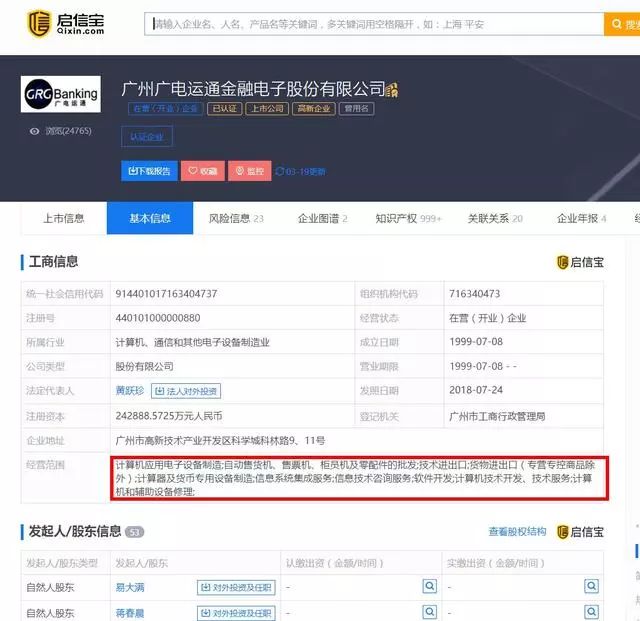640x621 pixels.
Task: Click 对外投资及任职 button for 蒋春晨
Action: tap(236, 613)
